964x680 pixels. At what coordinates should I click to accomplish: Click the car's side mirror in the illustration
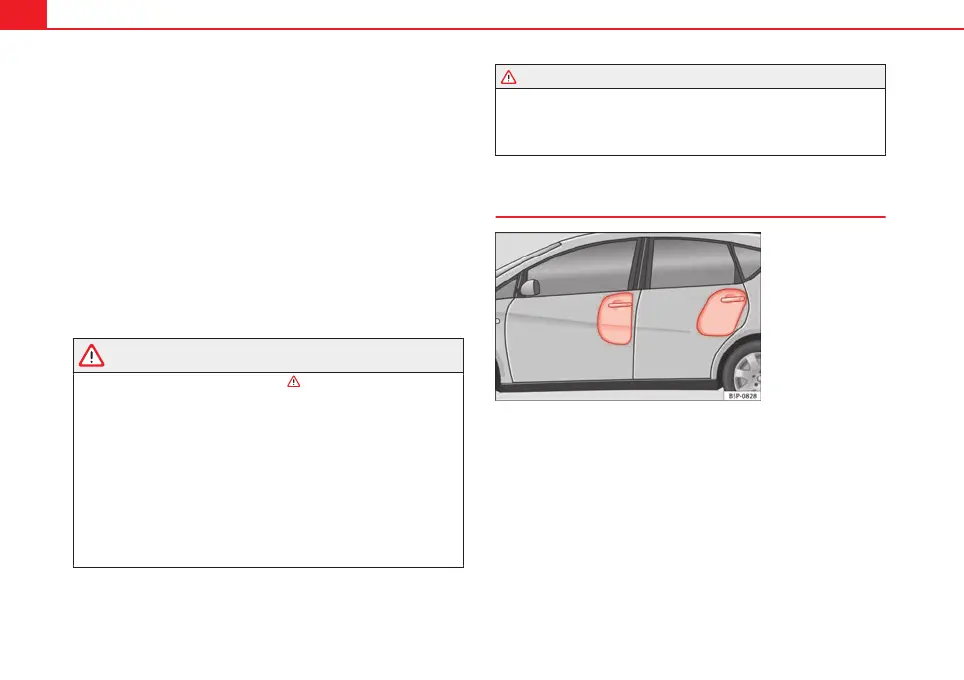pos(529,287)
